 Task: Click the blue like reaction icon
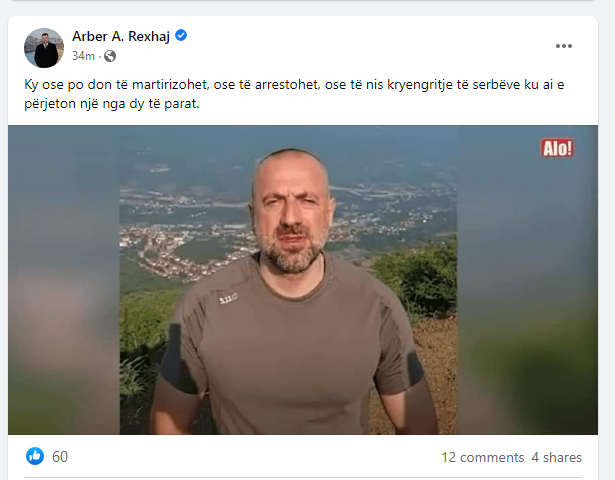tap(35, 456)
